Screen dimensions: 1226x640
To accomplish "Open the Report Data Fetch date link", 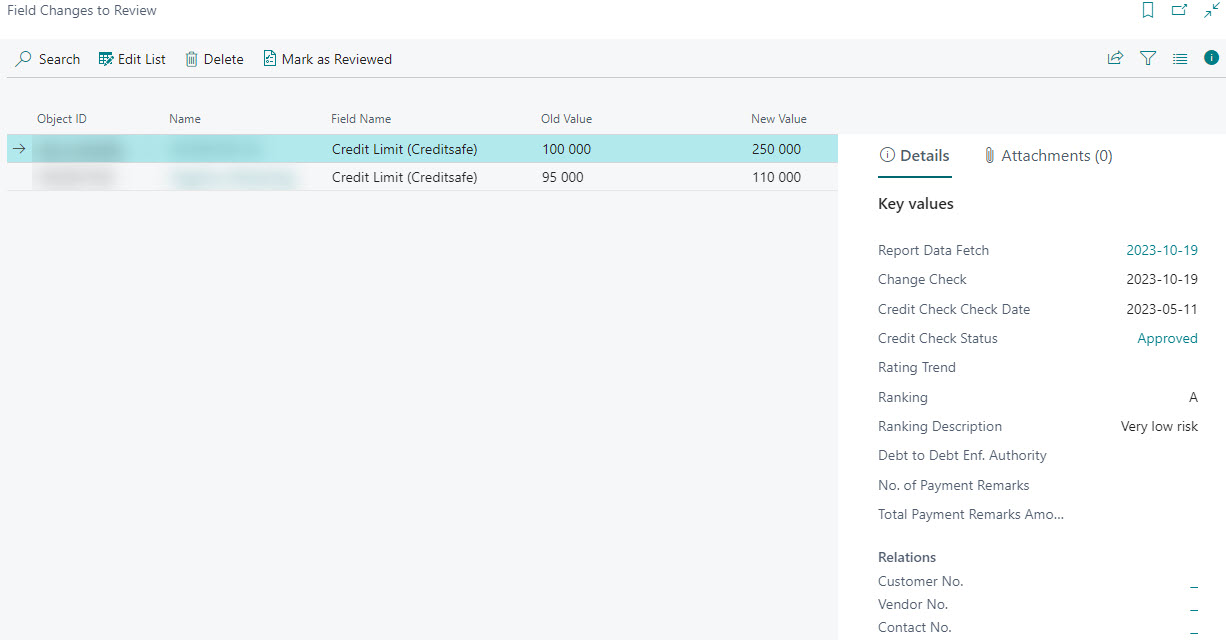I will pyautogui.click(x=1162, y=251).
